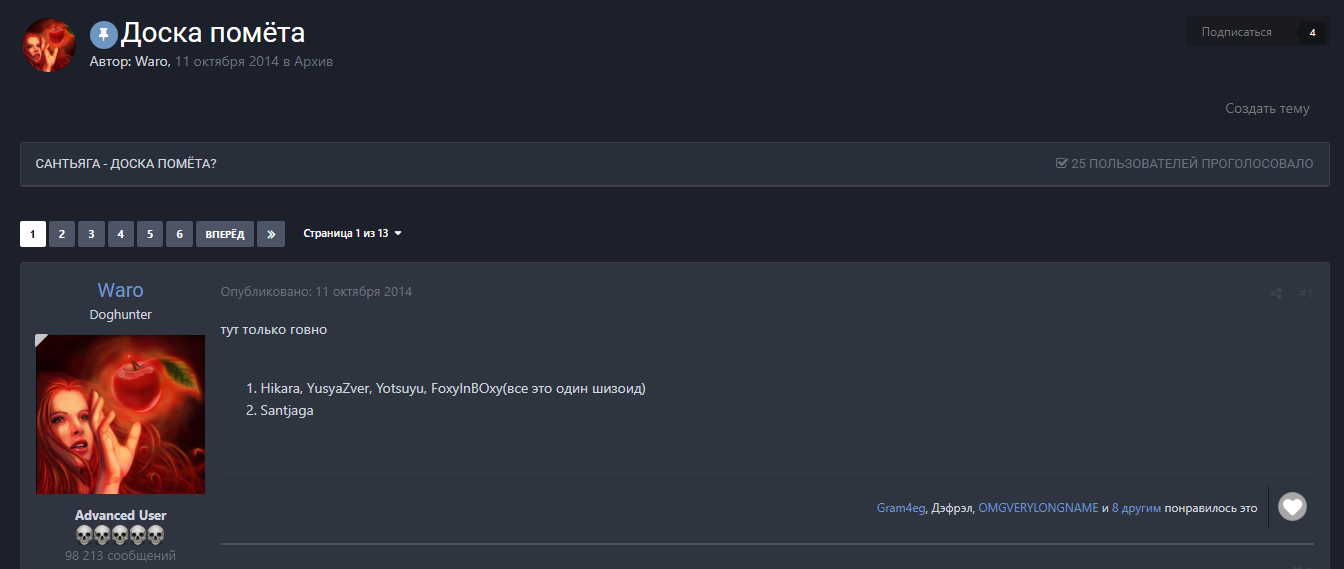Screen dimensions: 1344x569
Task: Open the 'Архив' forum link
Action: pyautogui.click(x=313, y=62)
